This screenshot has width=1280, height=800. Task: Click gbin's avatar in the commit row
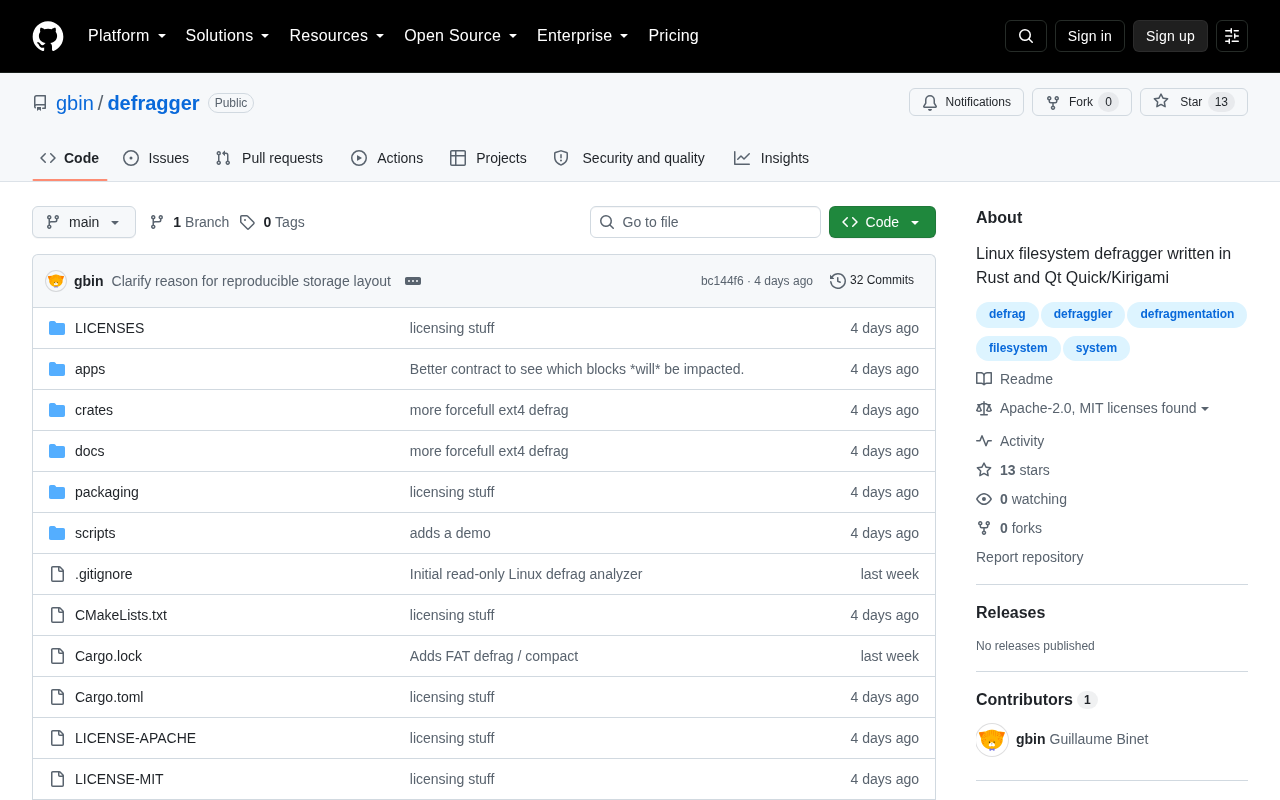point(56,281)
